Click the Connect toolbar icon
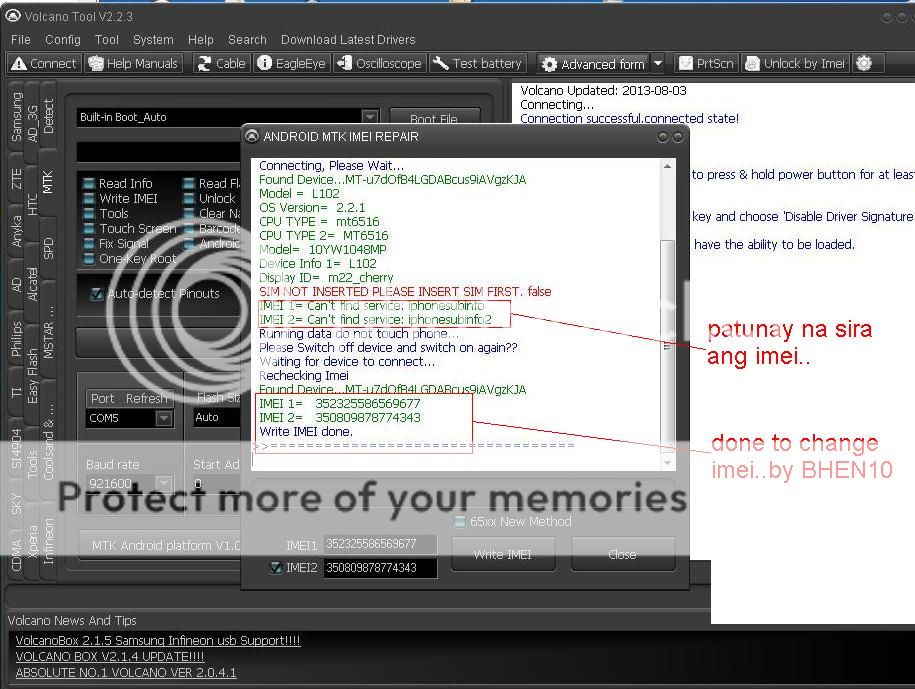 pos(44,63)
